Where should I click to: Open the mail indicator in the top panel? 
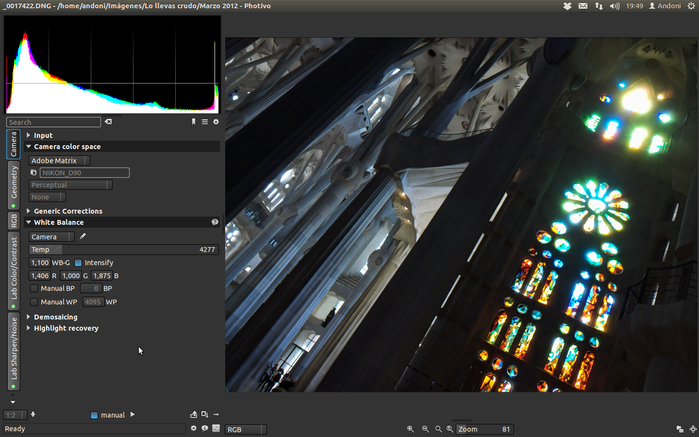[x=583, y=6]
